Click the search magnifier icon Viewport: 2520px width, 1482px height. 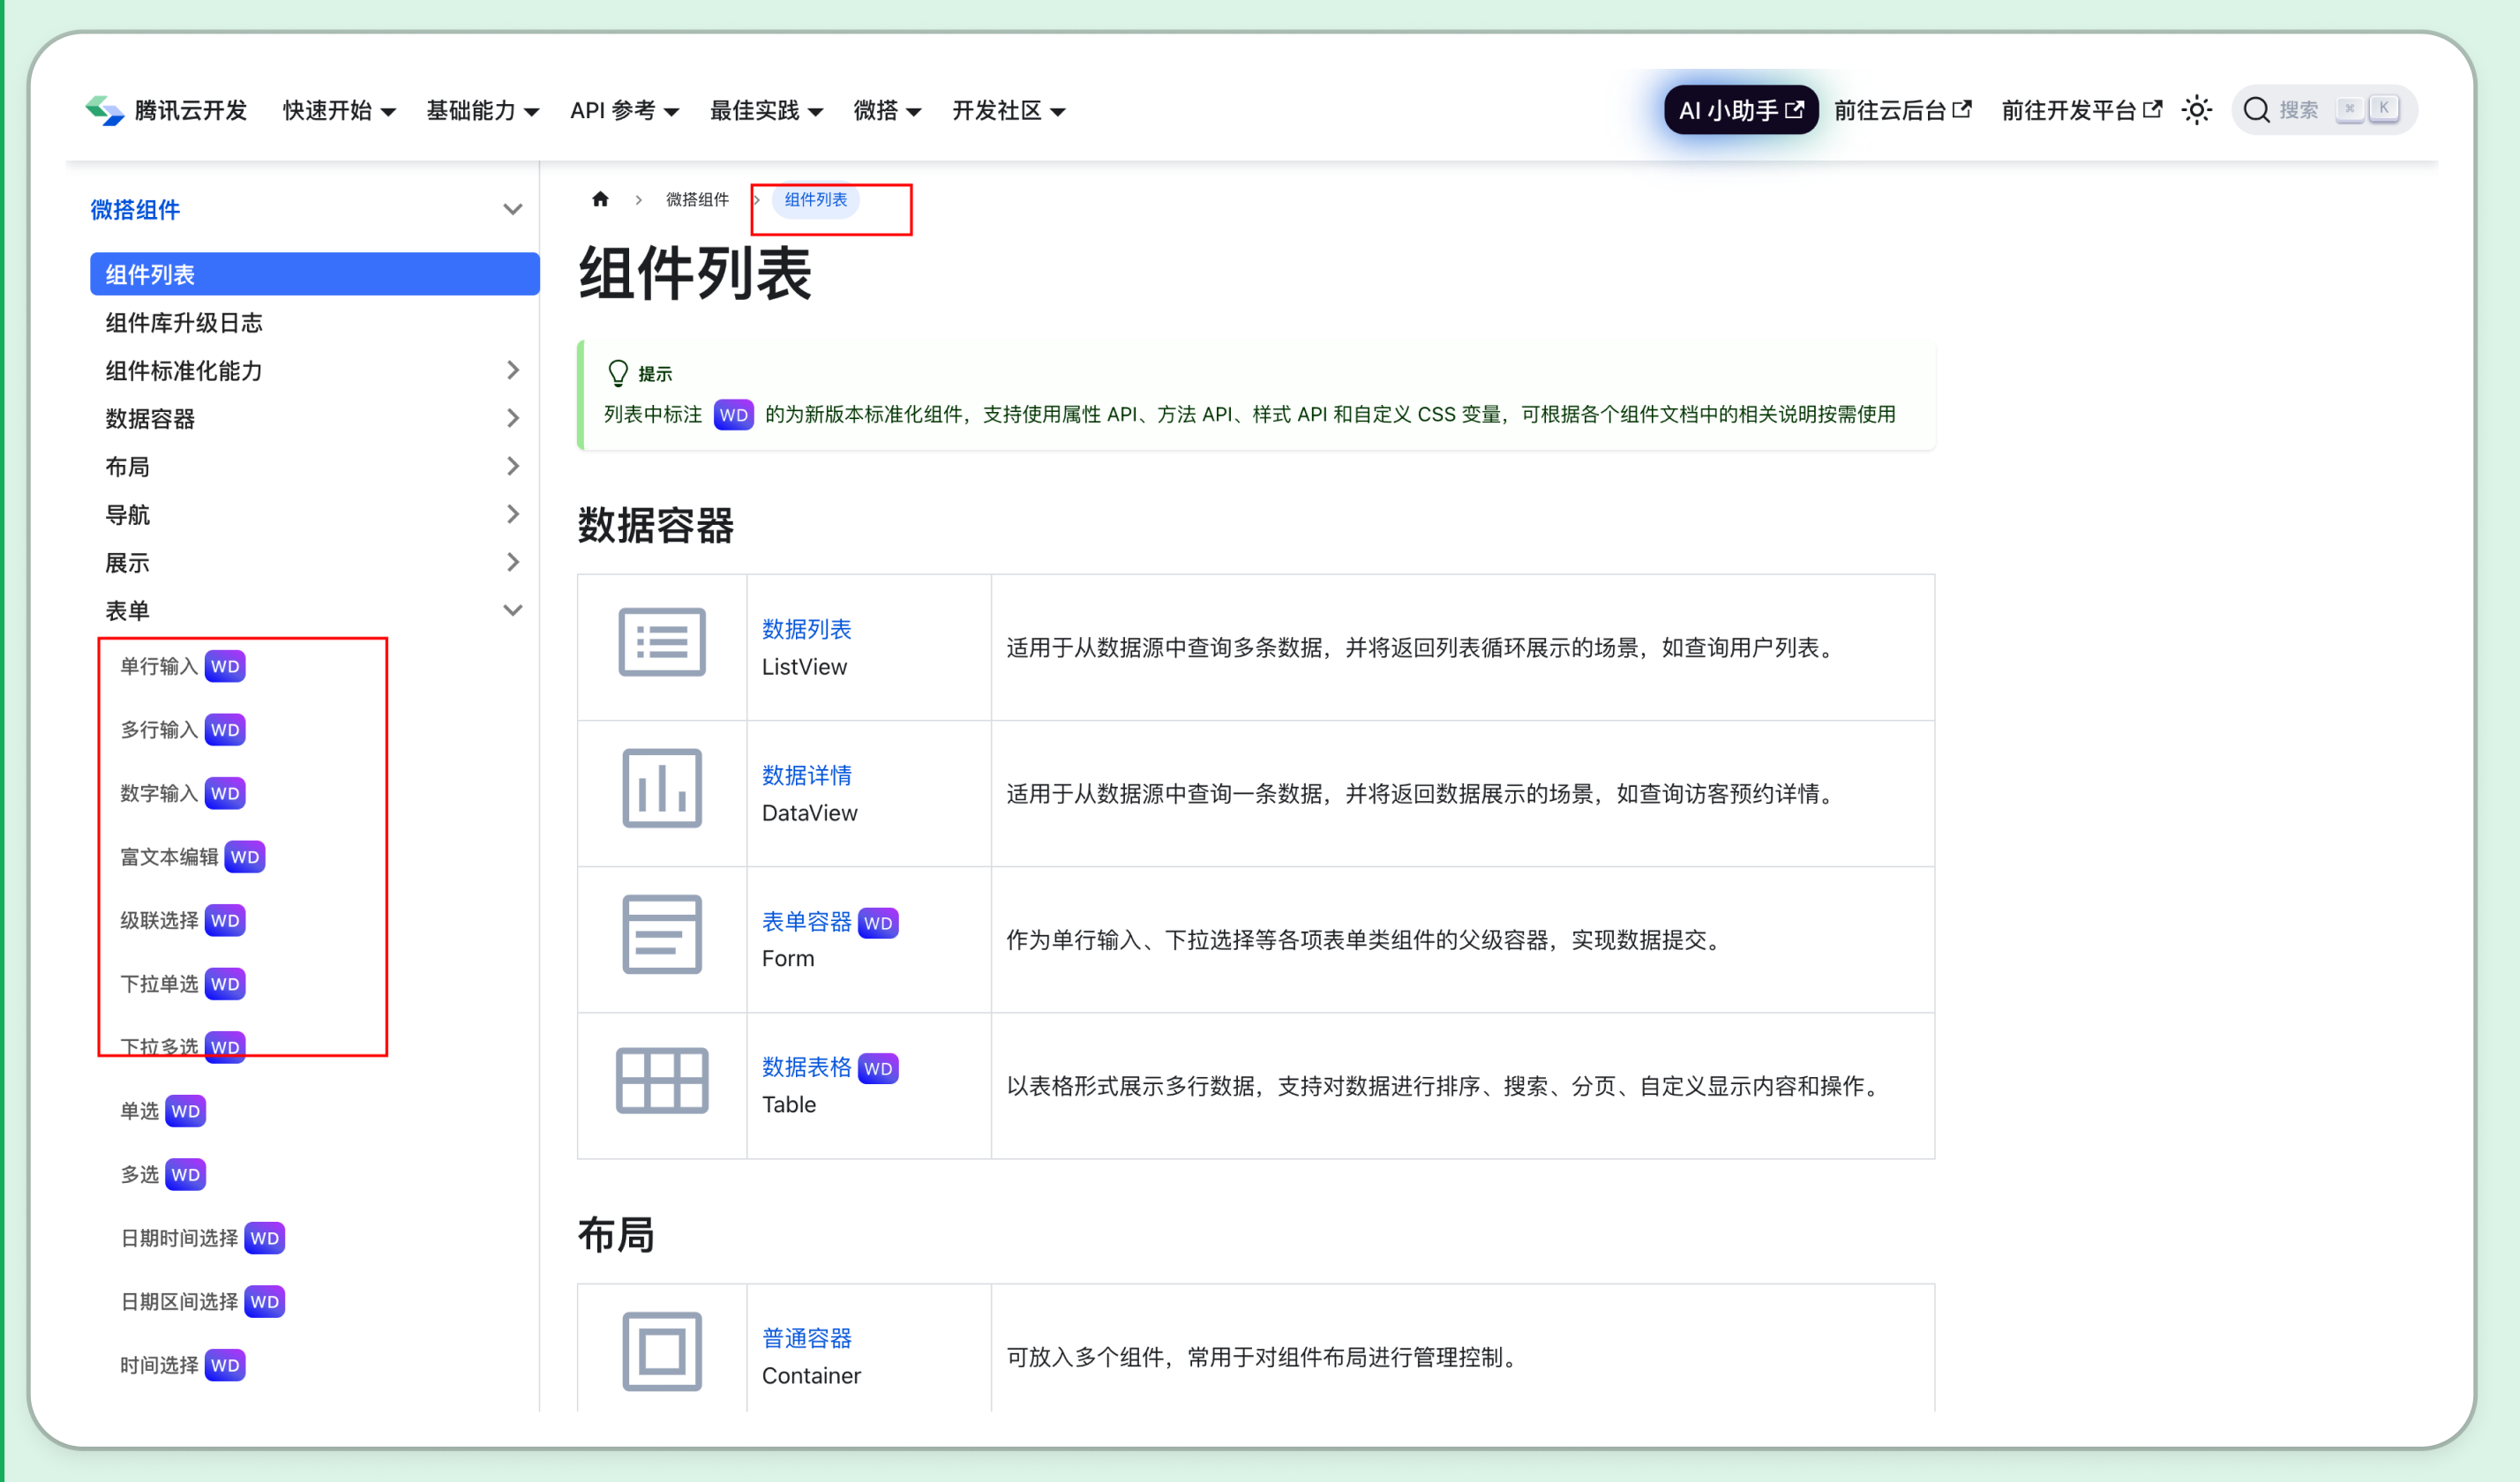pos(2256,110)
